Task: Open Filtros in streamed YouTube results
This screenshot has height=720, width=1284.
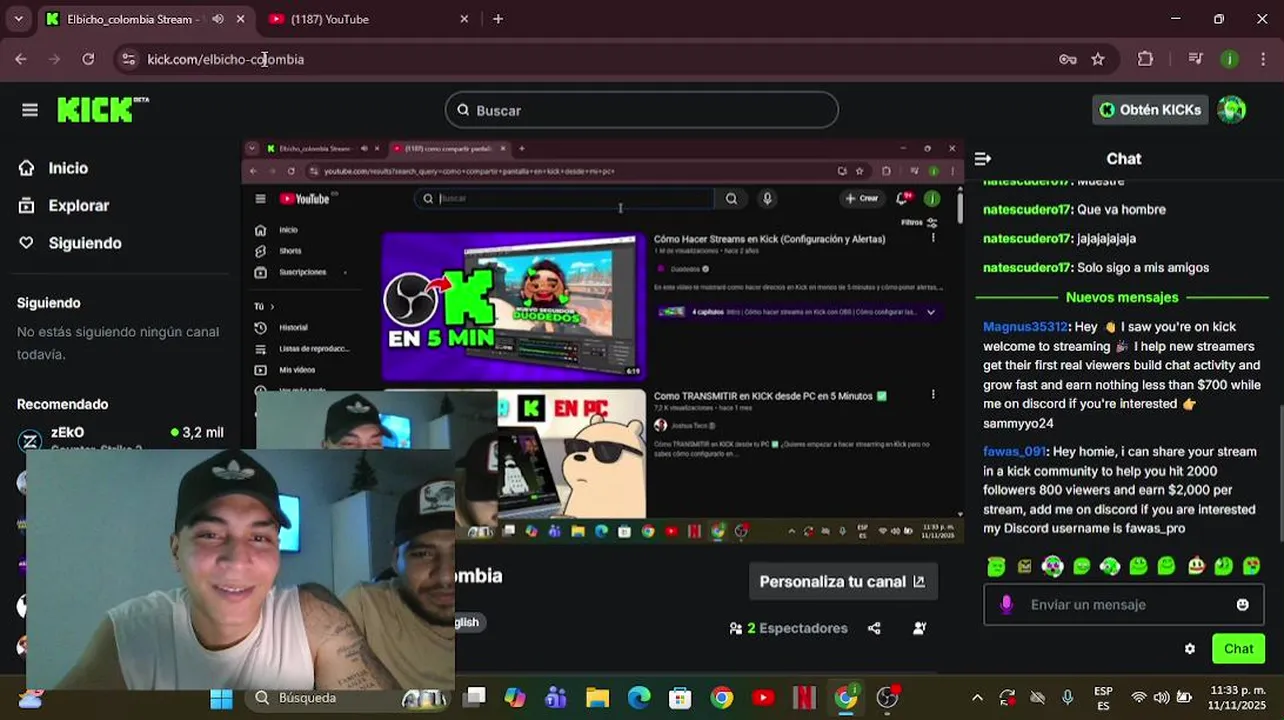Action: tap(919, 222)
